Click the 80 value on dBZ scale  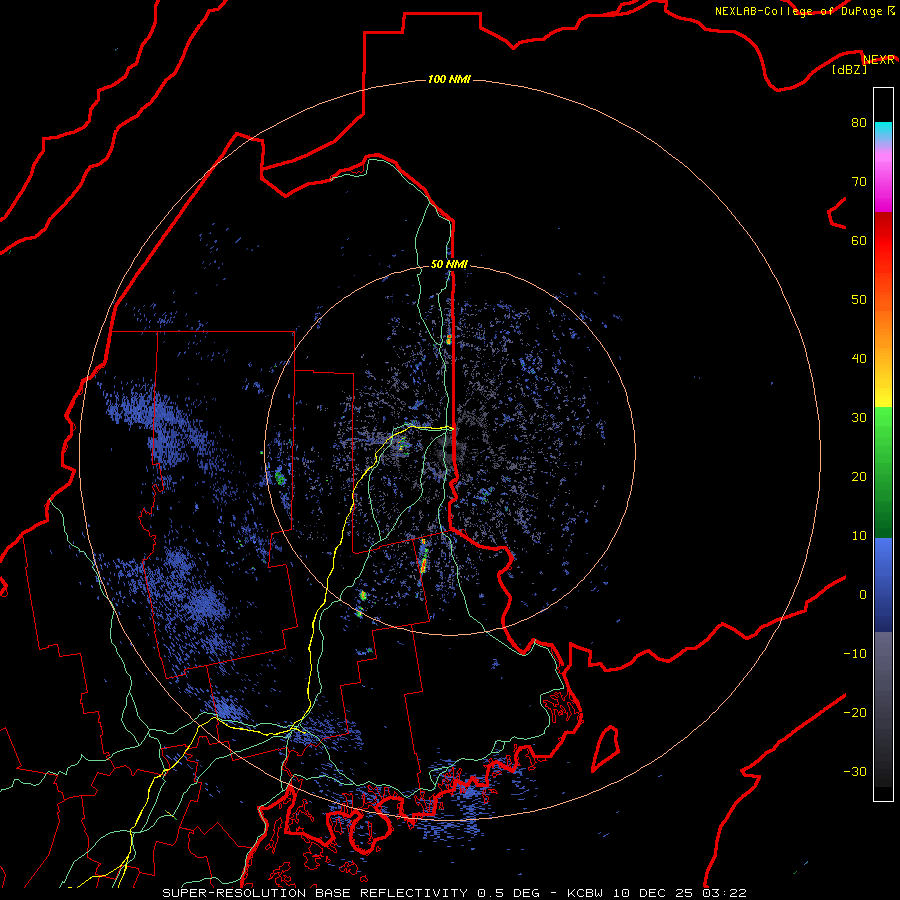click(x=859, y=123)
